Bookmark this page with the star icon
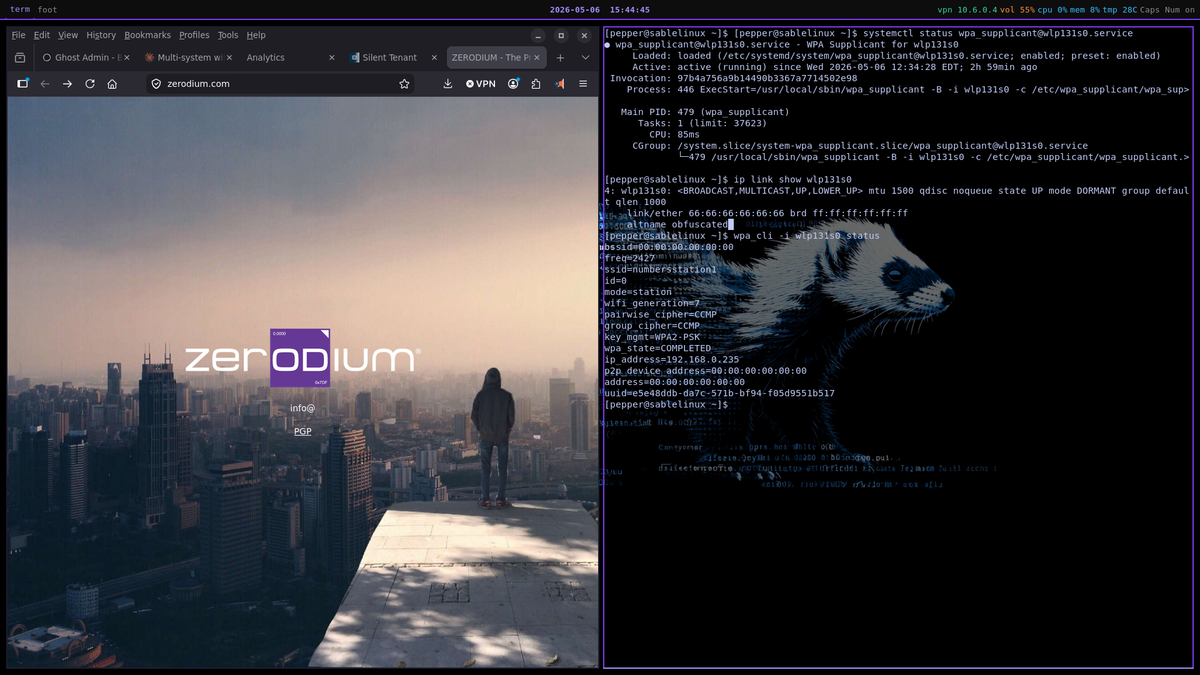This screenshot has height=675, width=1200. coord(404,84)
